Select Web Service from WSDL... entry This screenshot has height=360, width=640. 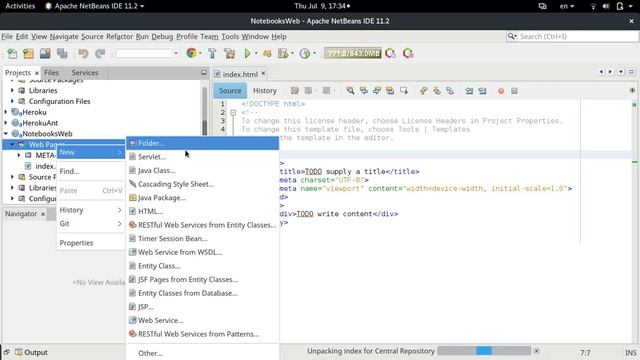[202, 252]
